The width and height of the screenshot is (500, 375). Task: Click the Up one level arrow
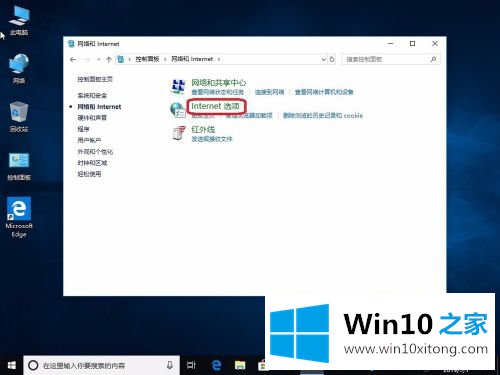pyautogui.click(x=109, y=59)
